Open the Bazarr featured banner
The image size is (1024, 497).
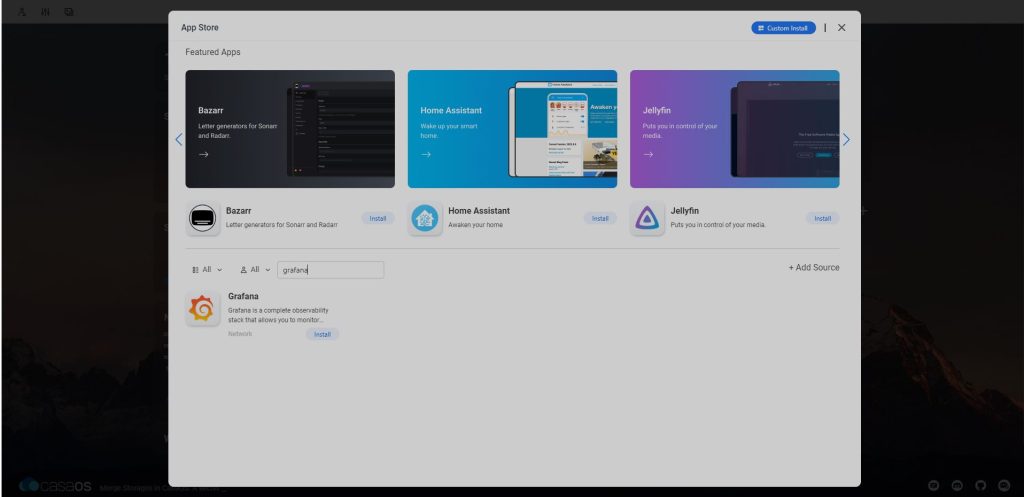(x=290, y=129)
